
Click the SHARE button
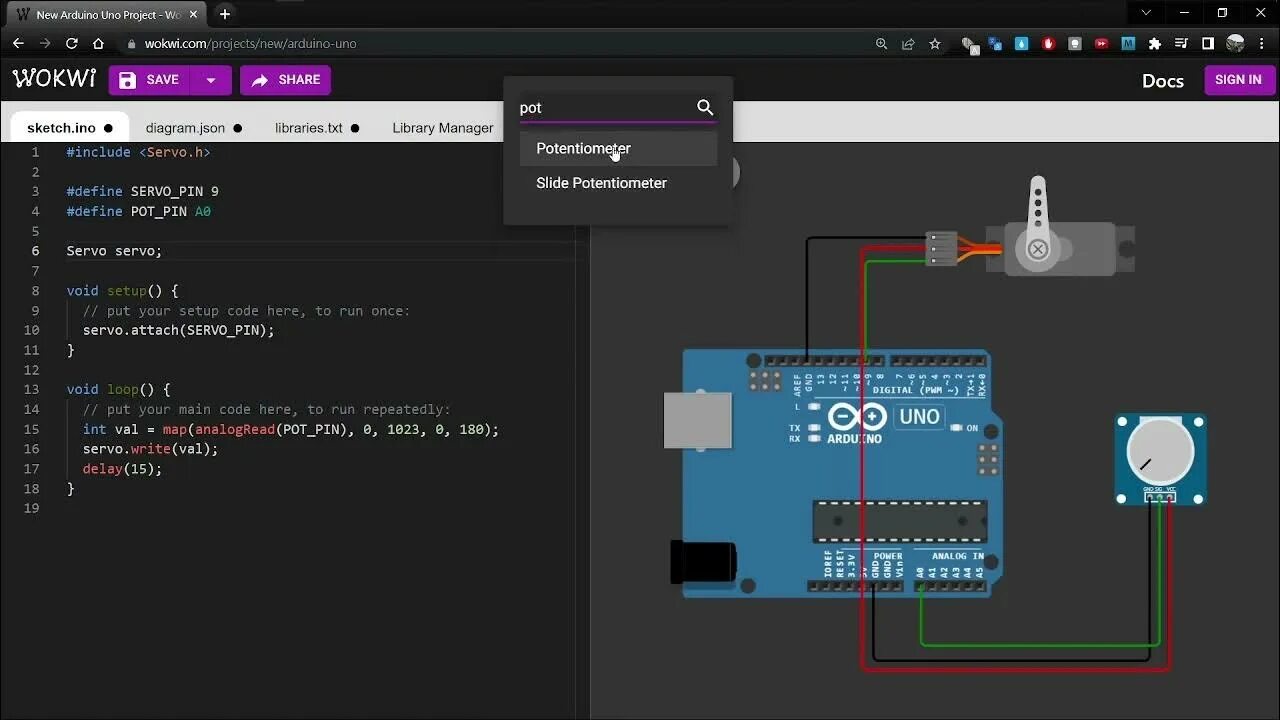click(285, 80)
